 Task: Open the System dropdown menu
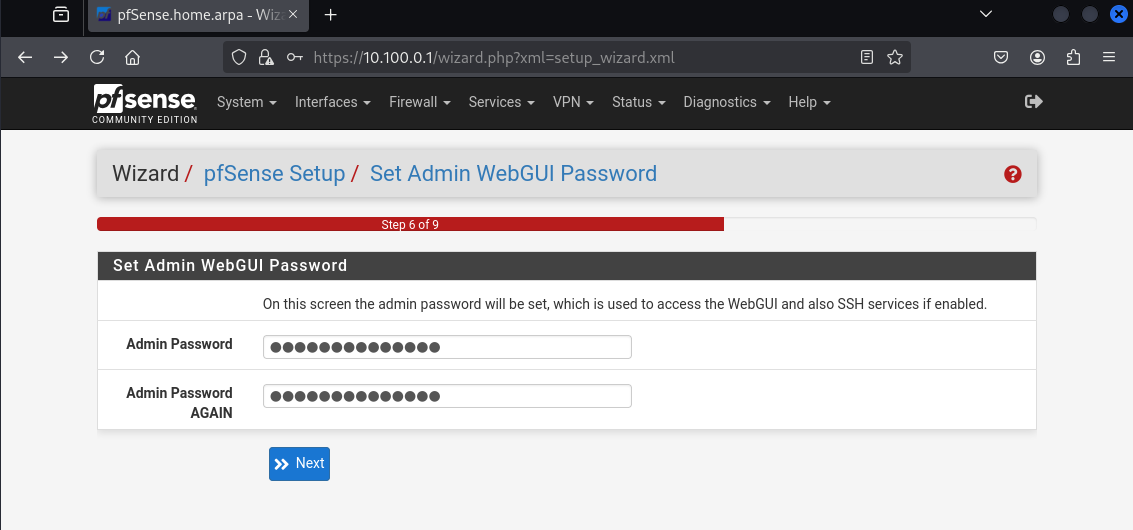pyautogui.click(x=247, y=102)
